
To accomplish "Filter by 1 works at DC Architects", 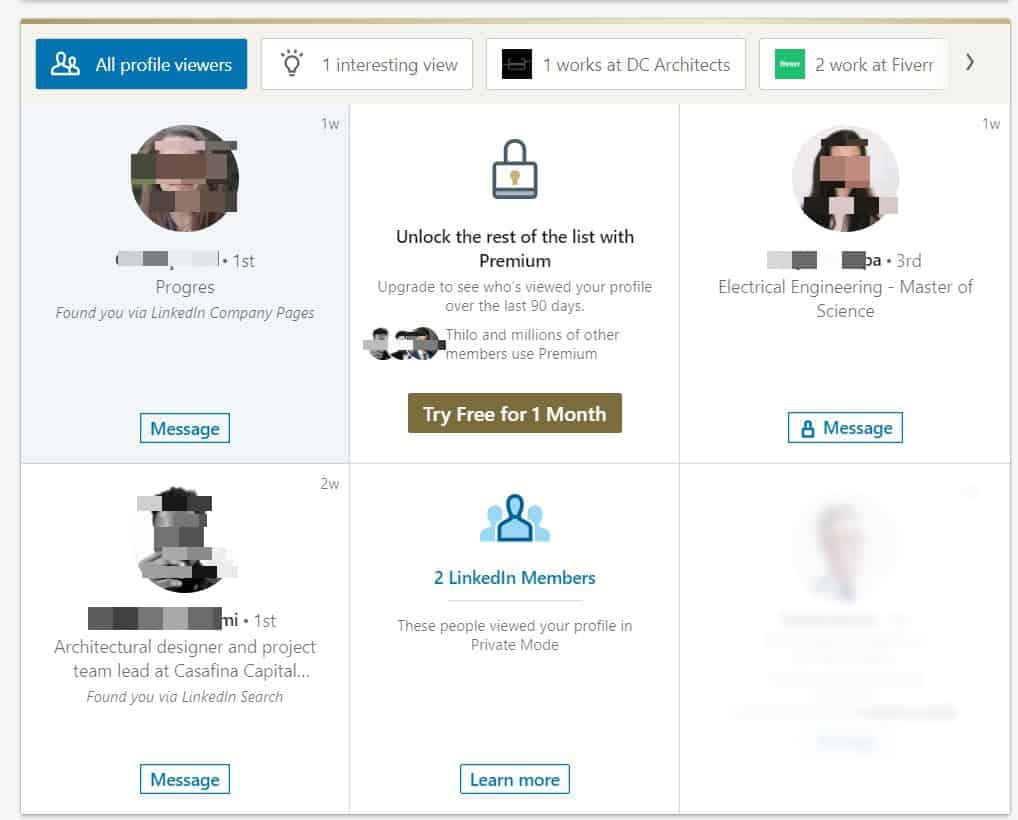I will [615, 64].
